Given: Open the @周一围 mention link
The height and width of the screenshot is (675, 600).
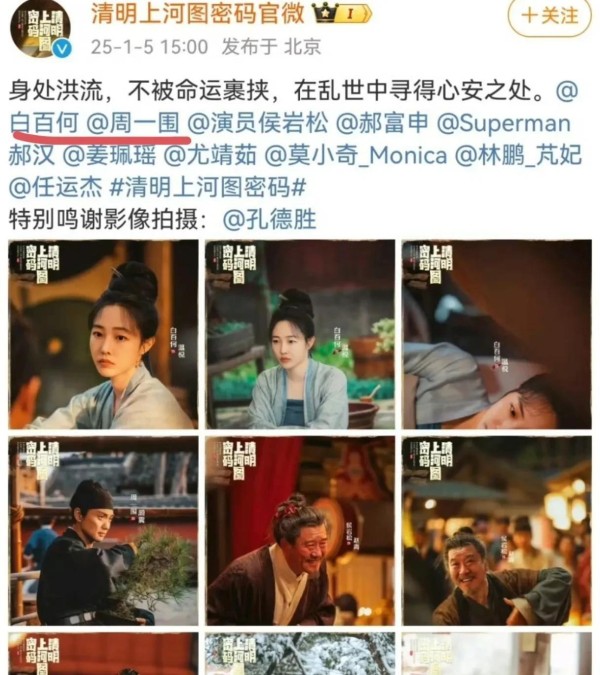Looking at the screenshot, I should coord(133,123).
